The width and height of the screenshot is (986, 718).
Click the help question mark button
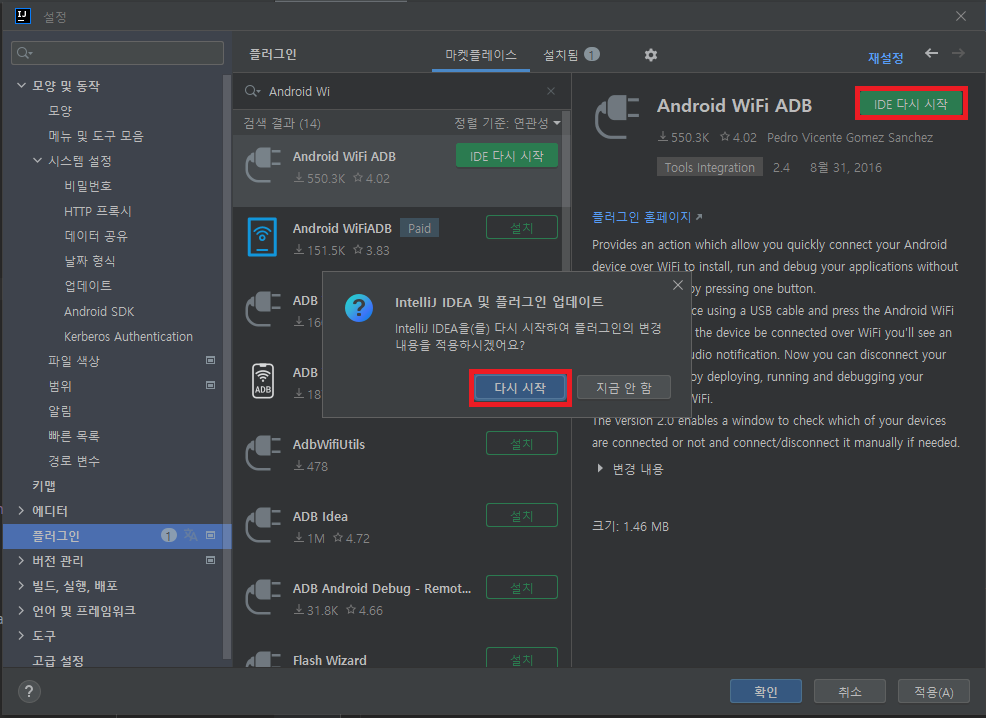28,692
